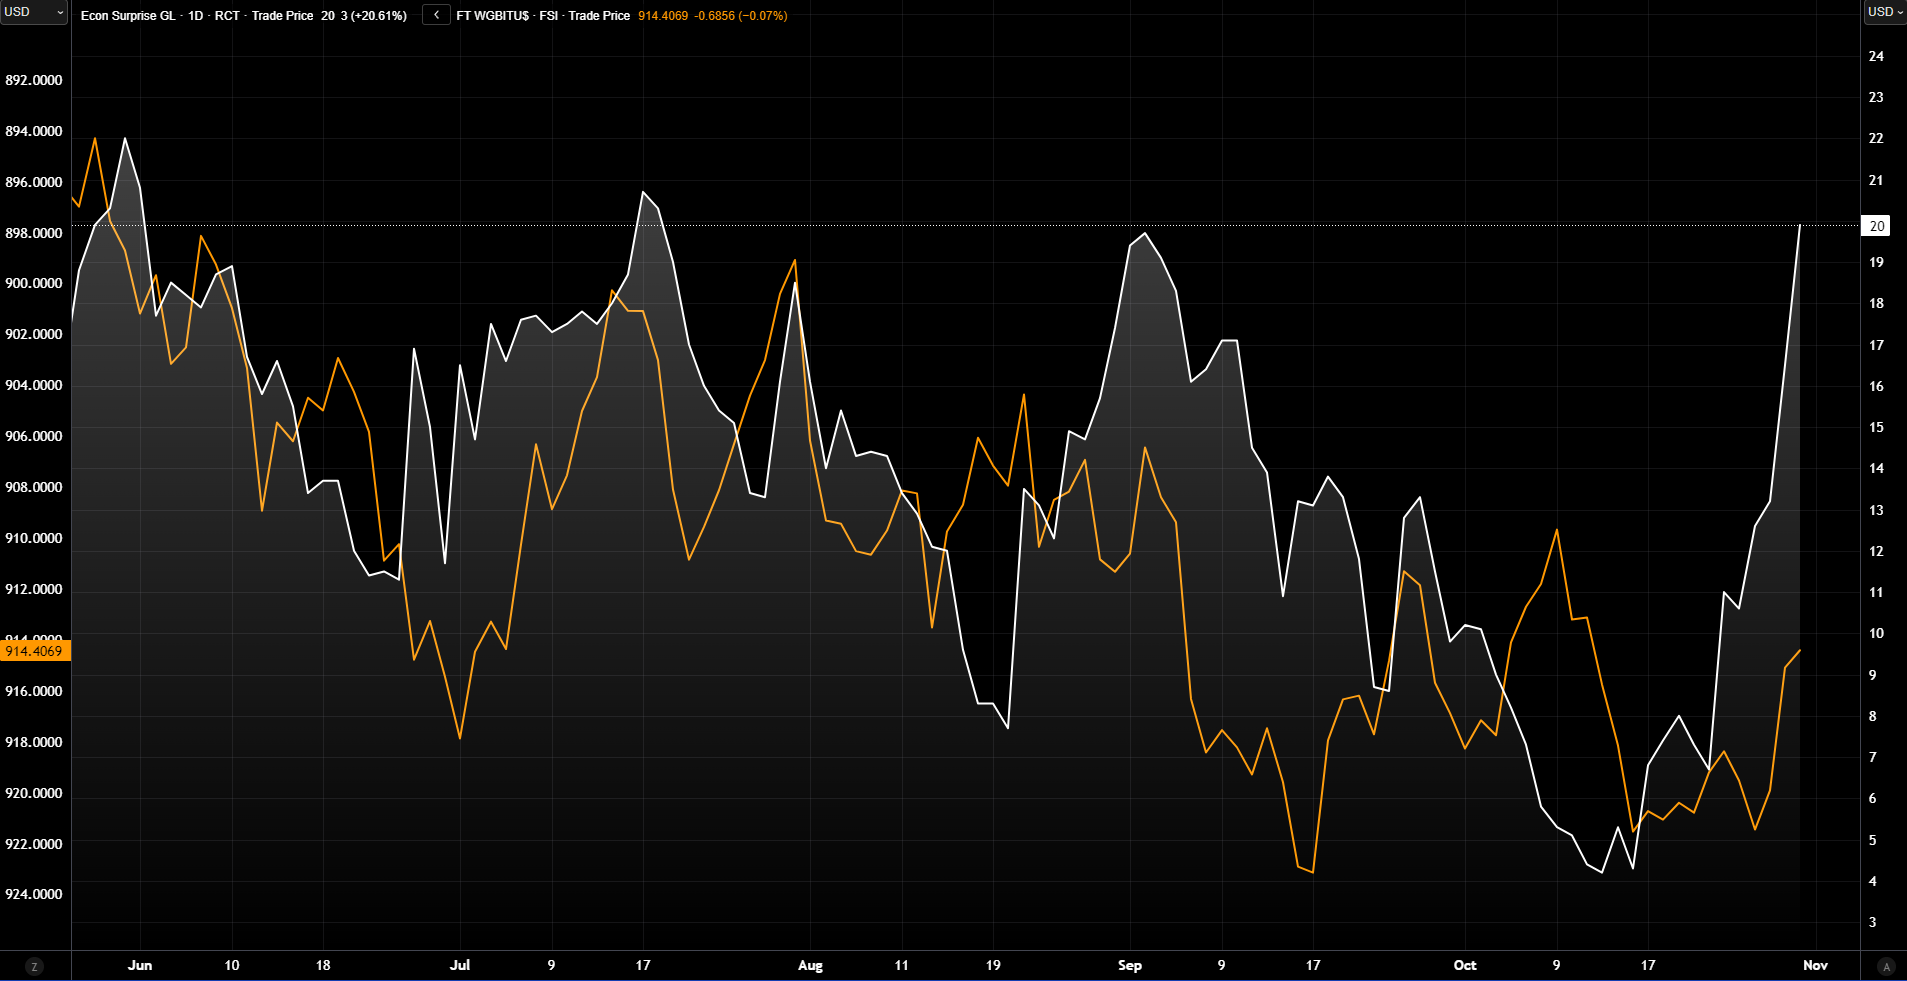Click the 1D interval in the legend
Image resolution: width=1907 pixels, height=981 pixels.
(x=196, y=16)
